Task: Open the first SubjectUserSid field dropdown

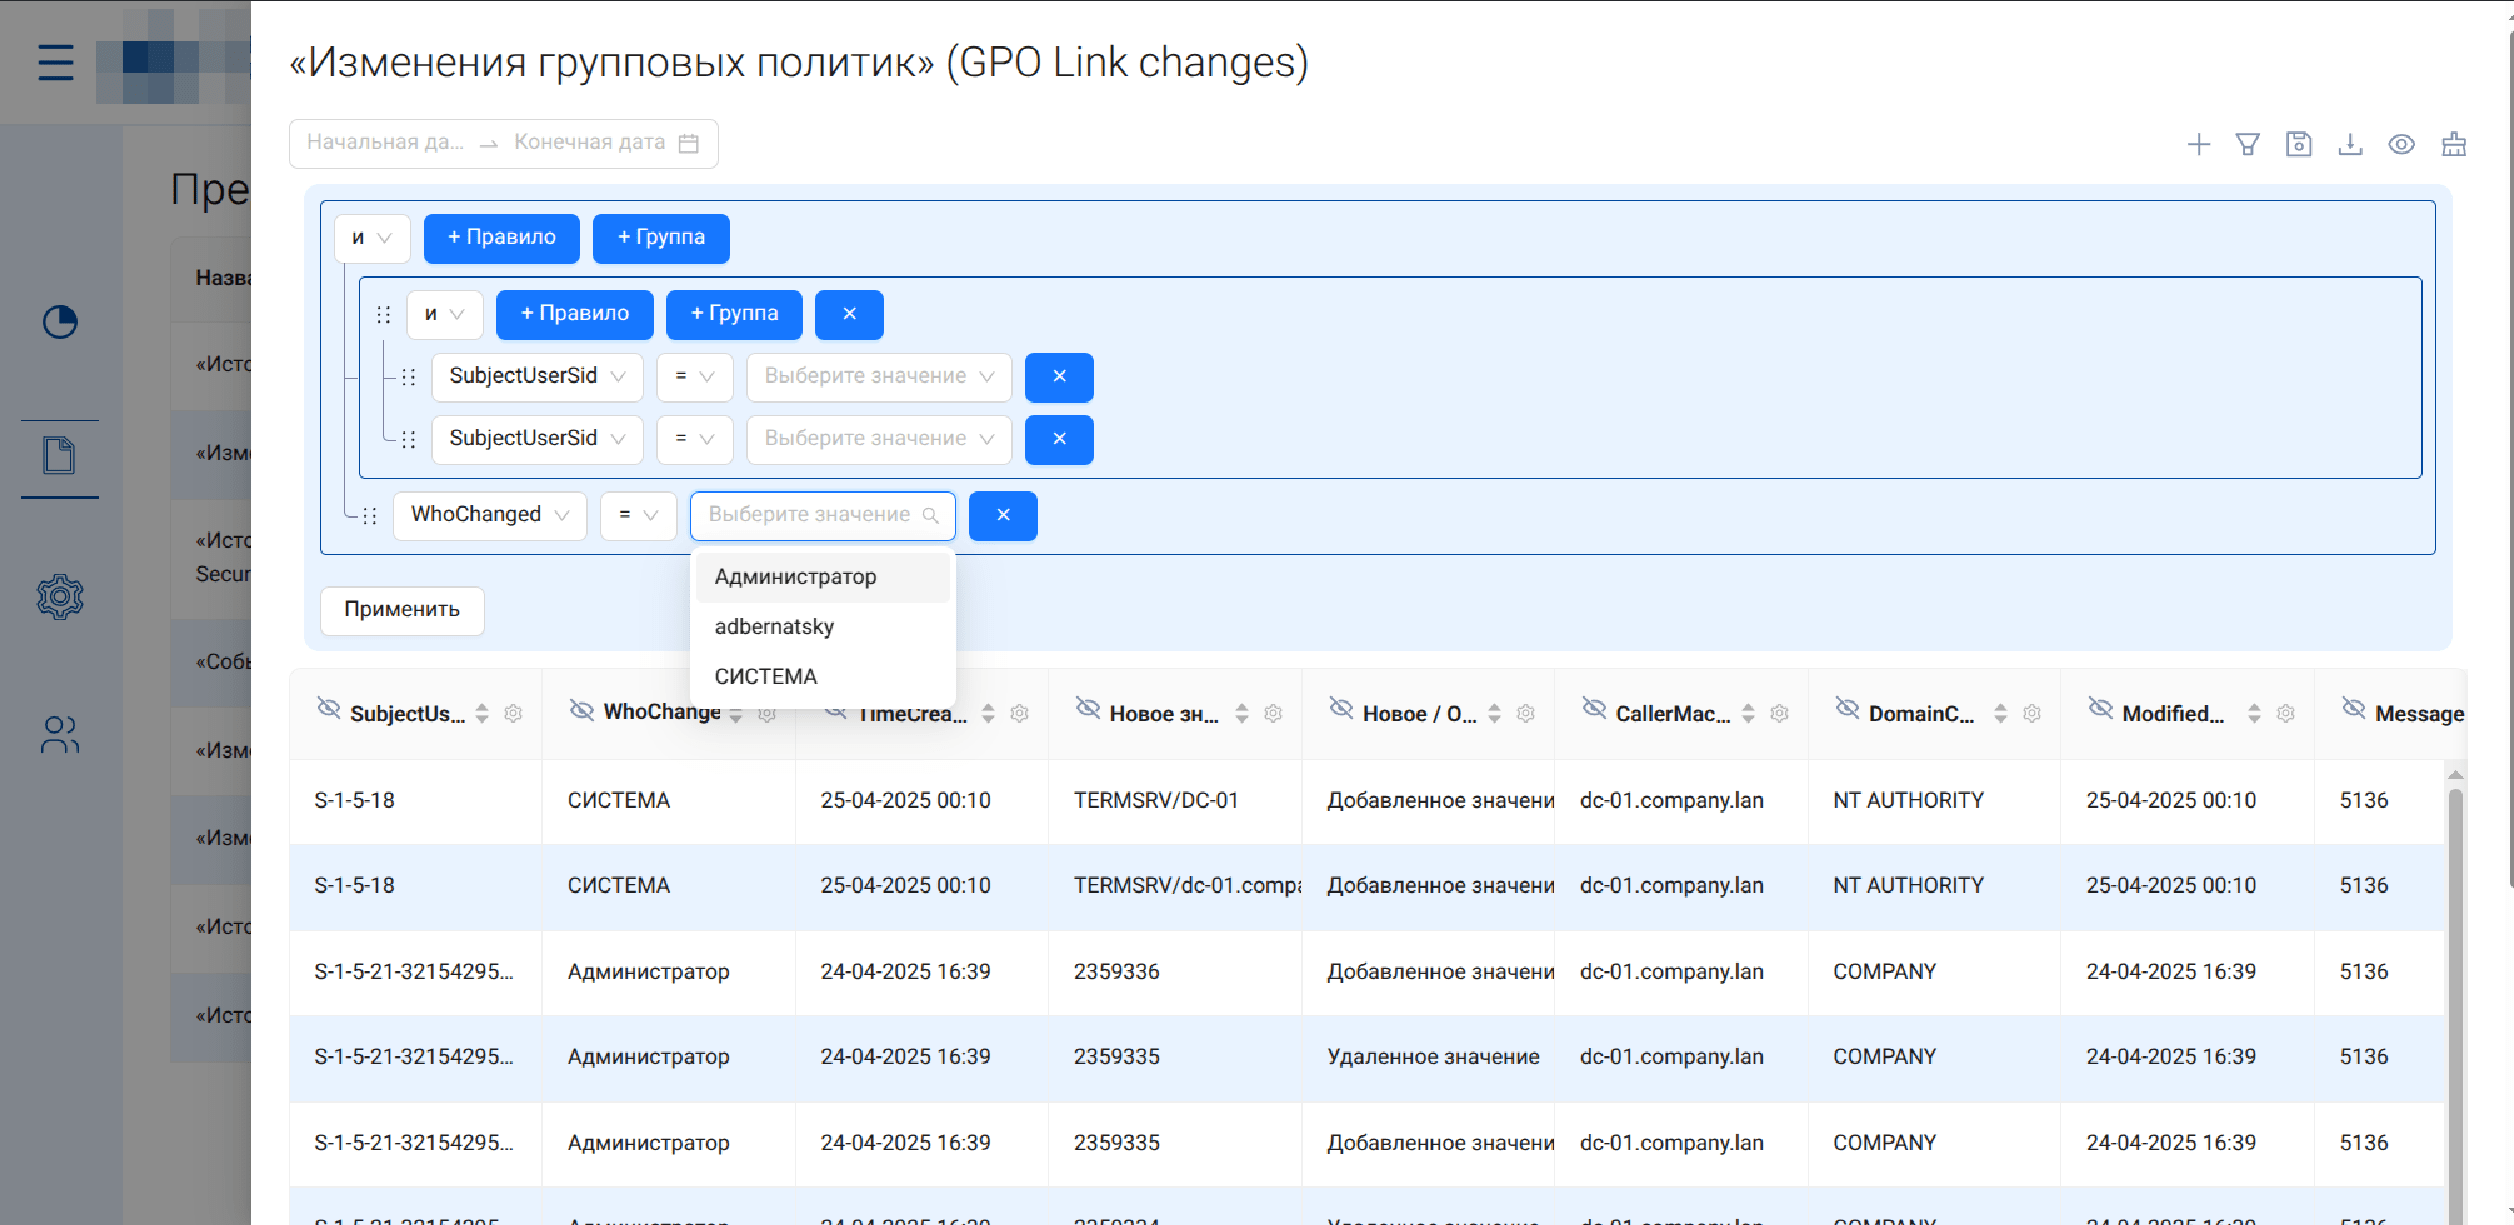Action: (x=537, y=377)
